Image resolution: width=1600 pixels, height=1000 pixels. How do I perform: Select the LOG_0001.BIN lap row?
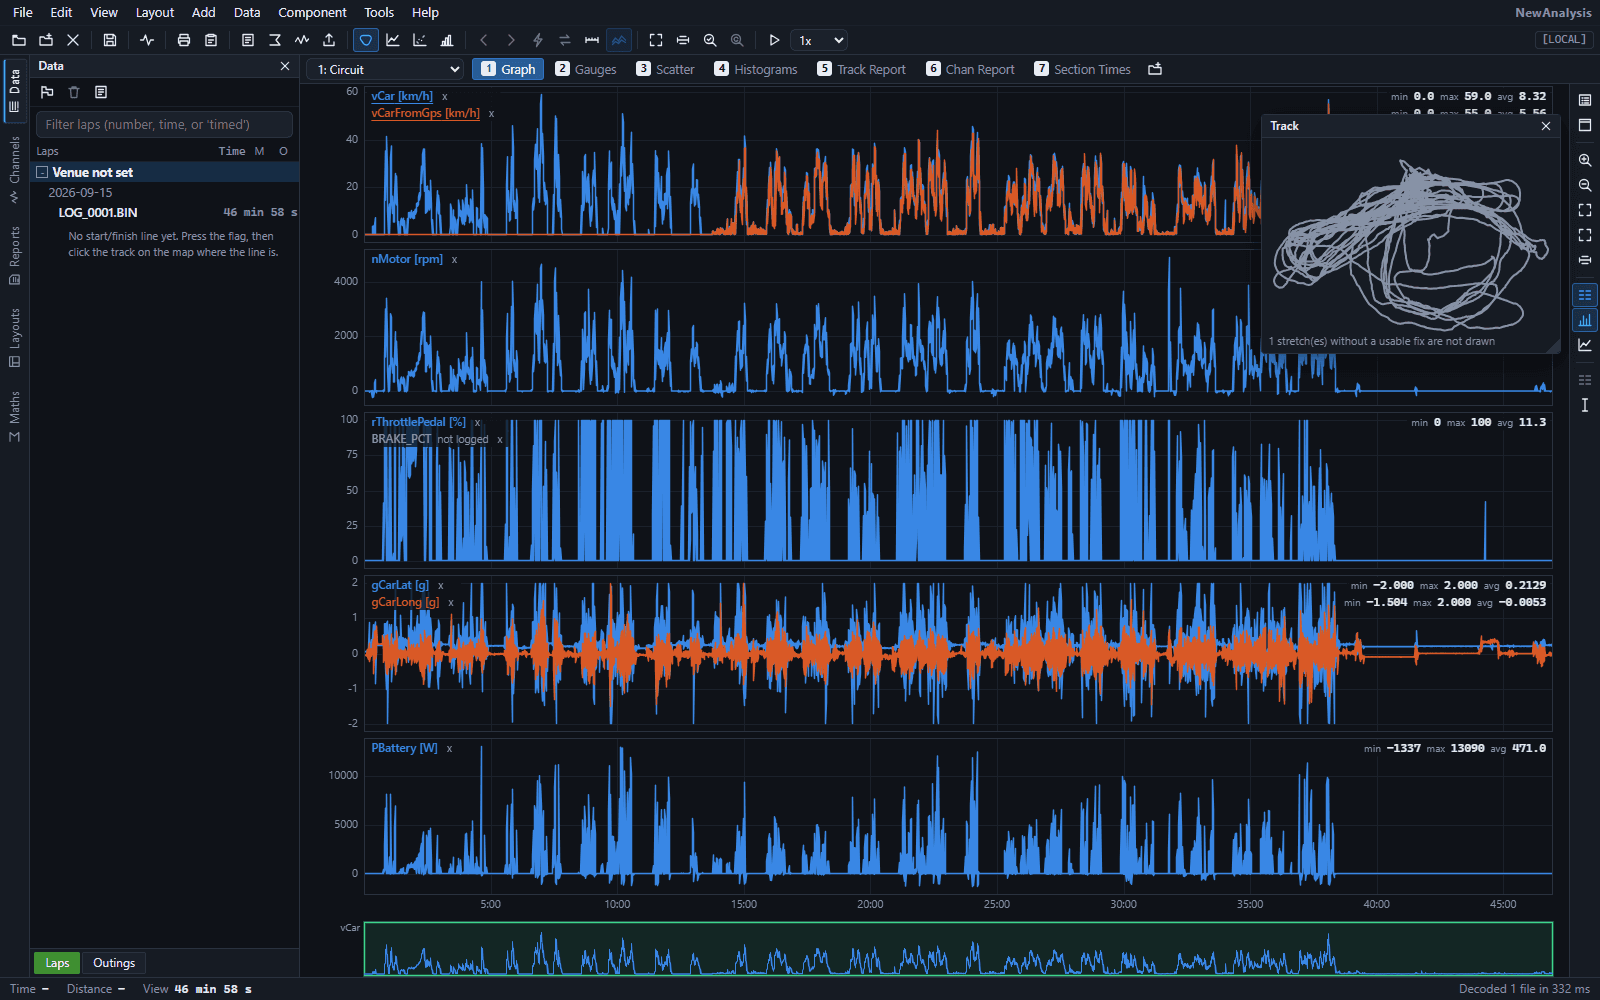164,212
